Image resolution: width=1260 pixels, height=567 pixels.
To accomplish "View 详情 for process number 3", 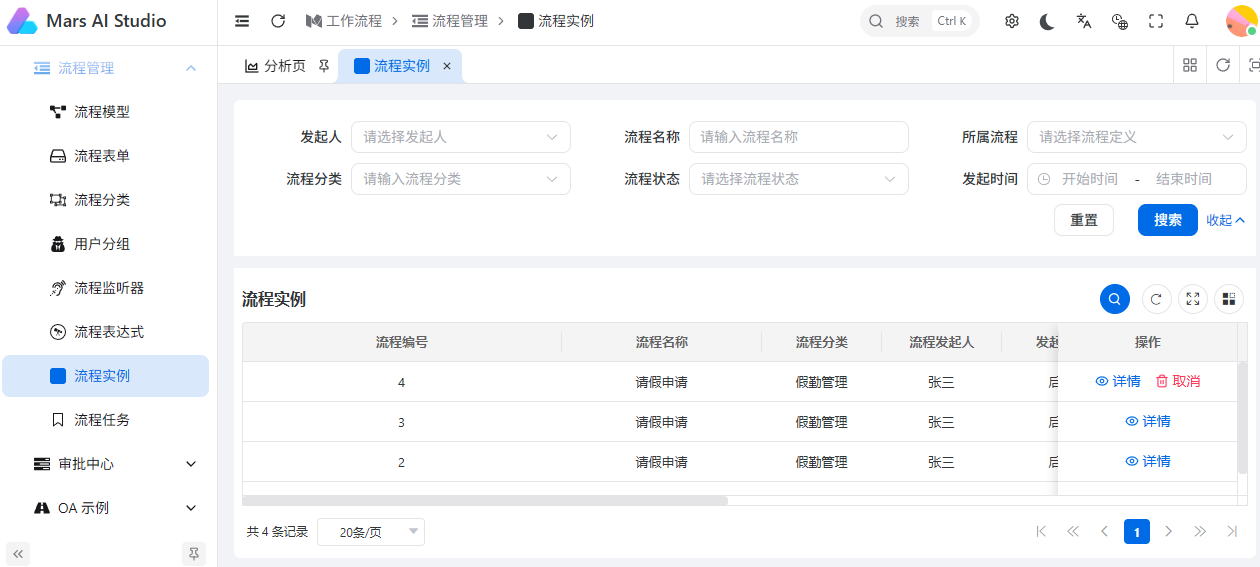I will [1148, 421].
